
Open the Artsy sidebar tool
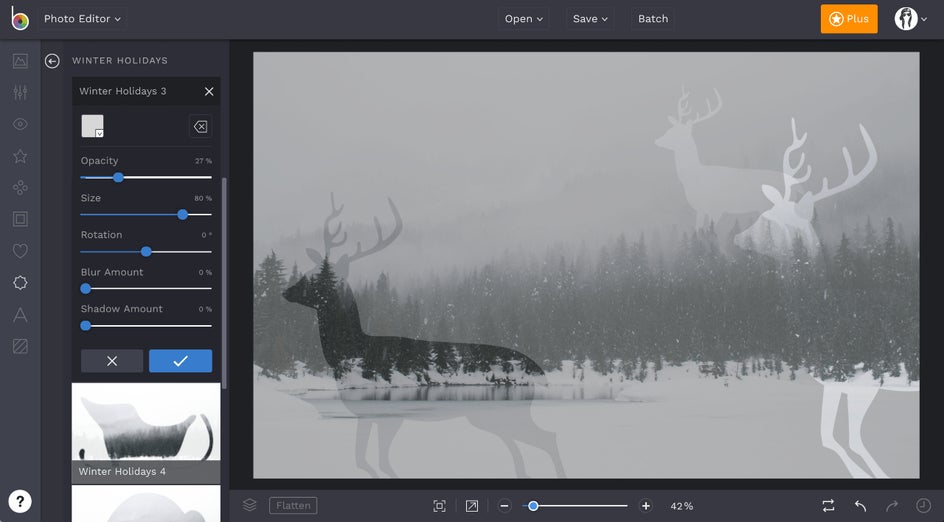point(20,188)
